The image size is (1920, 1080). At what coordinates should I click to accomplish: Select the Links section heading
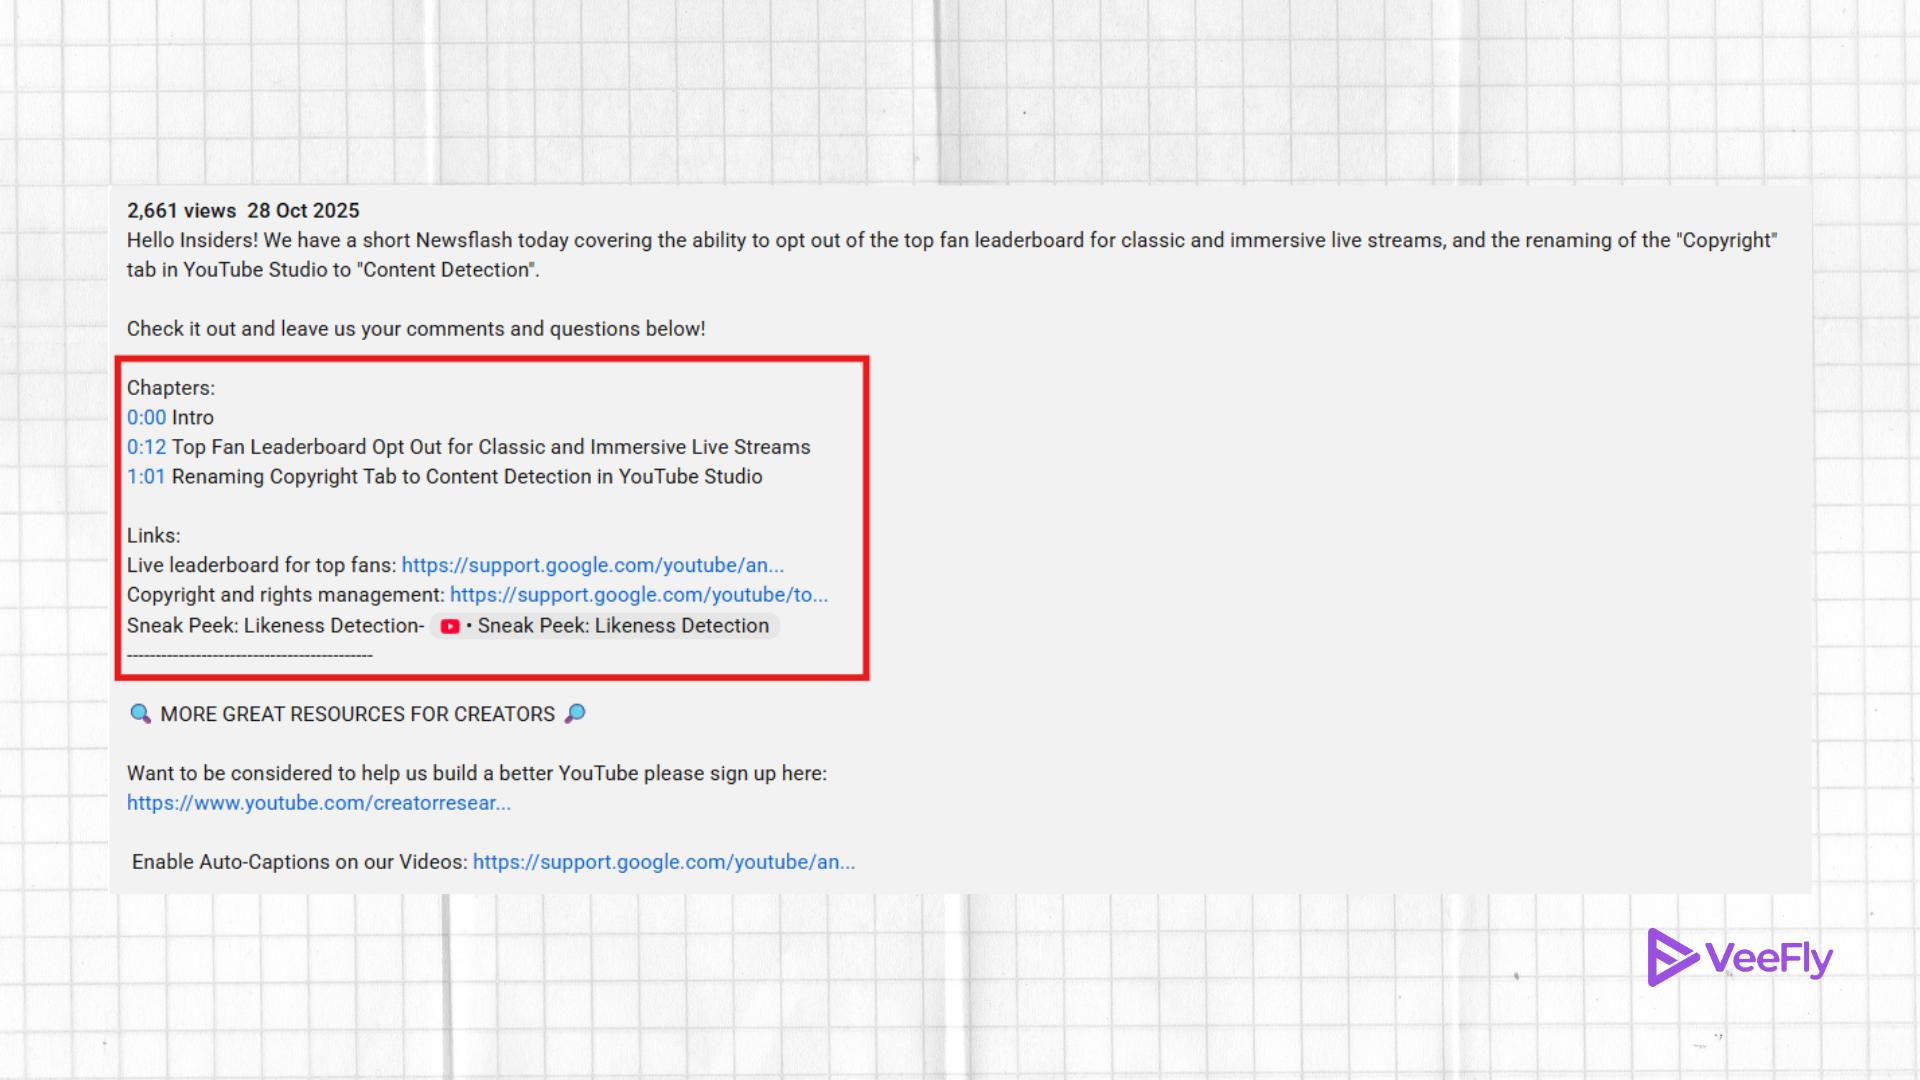[x=151, y=535]
